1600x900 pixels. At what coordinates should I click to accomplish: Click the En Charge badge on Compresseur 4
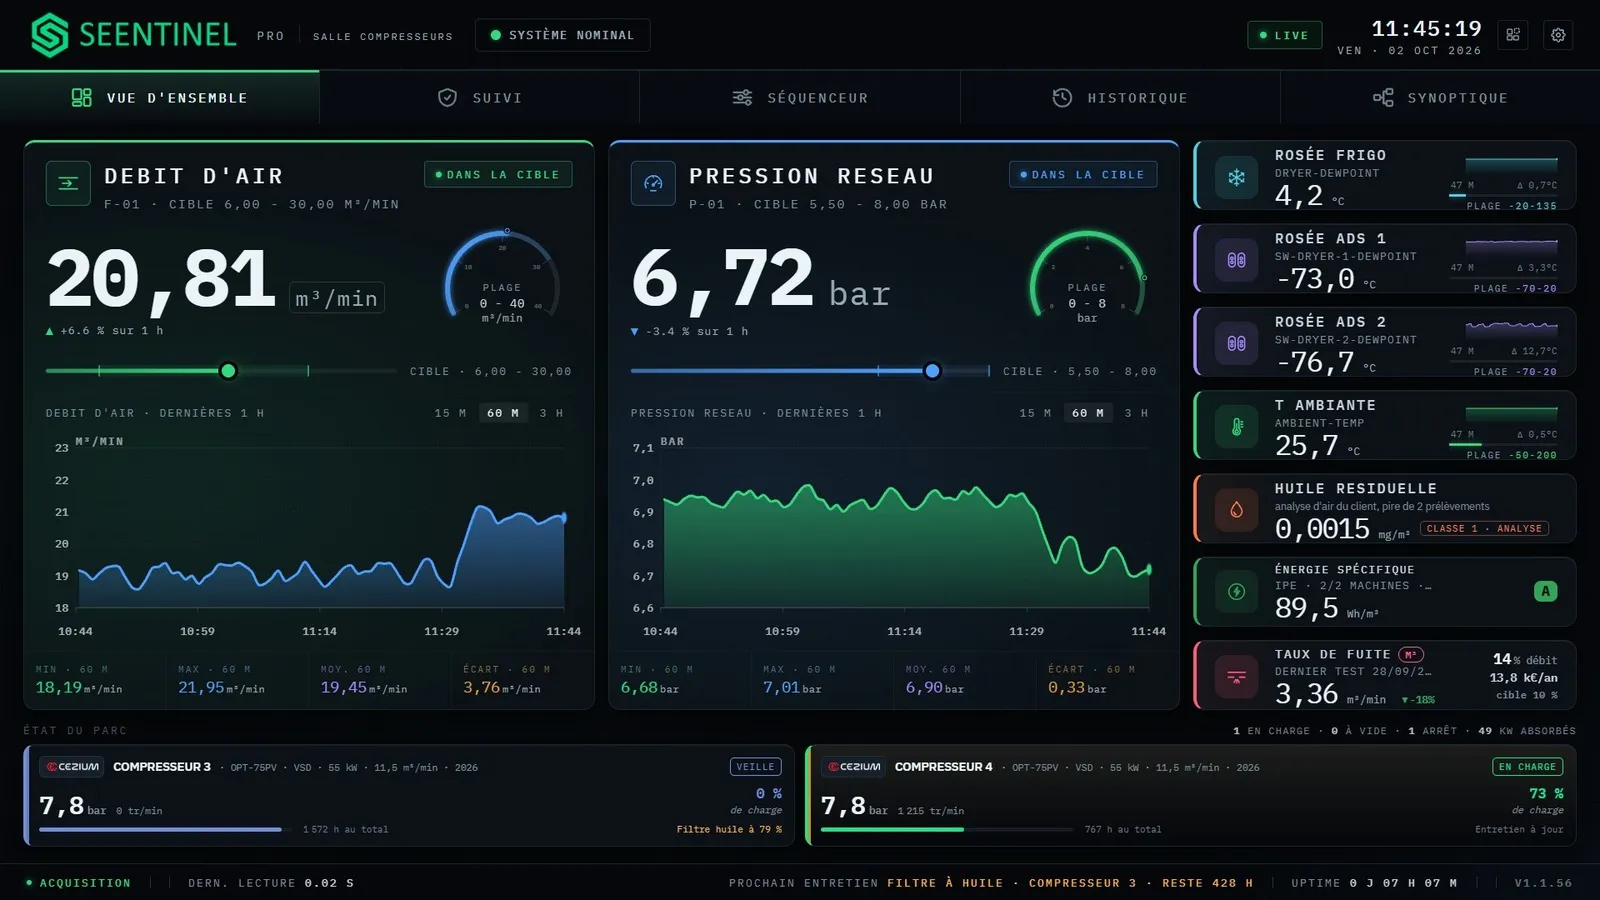(1527, 767)
